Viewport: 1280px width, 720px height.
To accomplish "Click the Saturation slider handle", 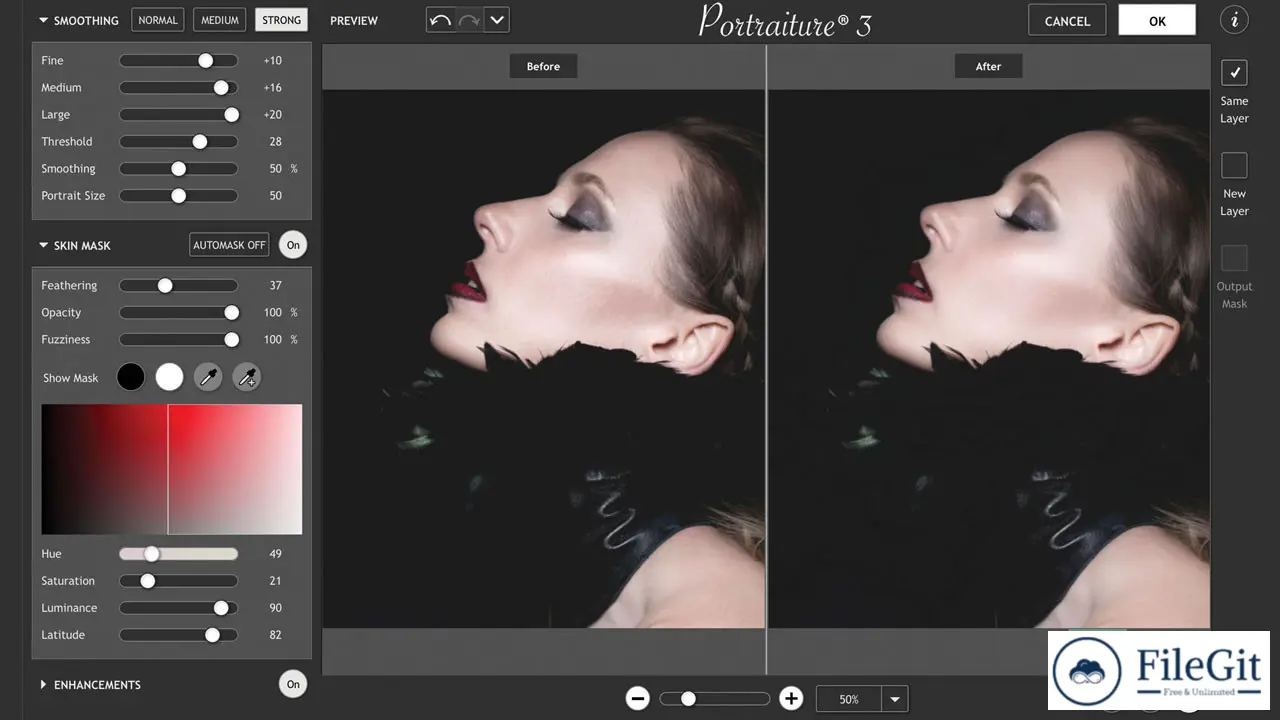I will coord(148,581).
